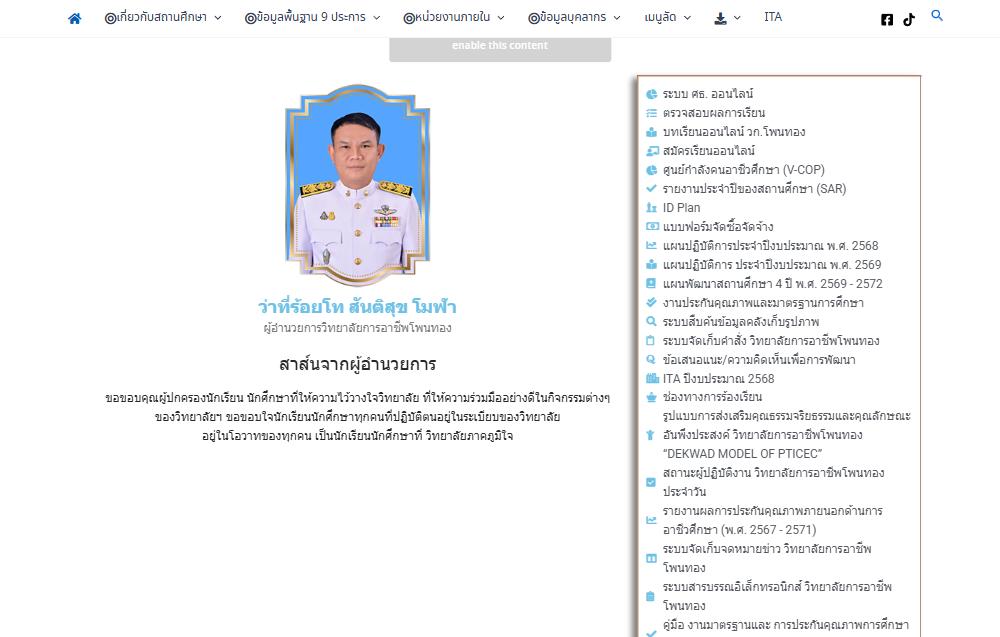Click clipboard icon beside ระบบจัดเก็บคำสั่ง

click(x=651, y=340)
